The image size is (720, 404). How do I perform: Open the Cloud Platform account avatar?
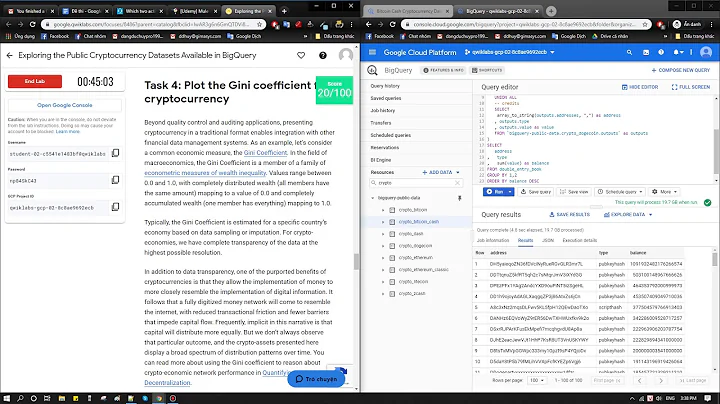[706, 52]
